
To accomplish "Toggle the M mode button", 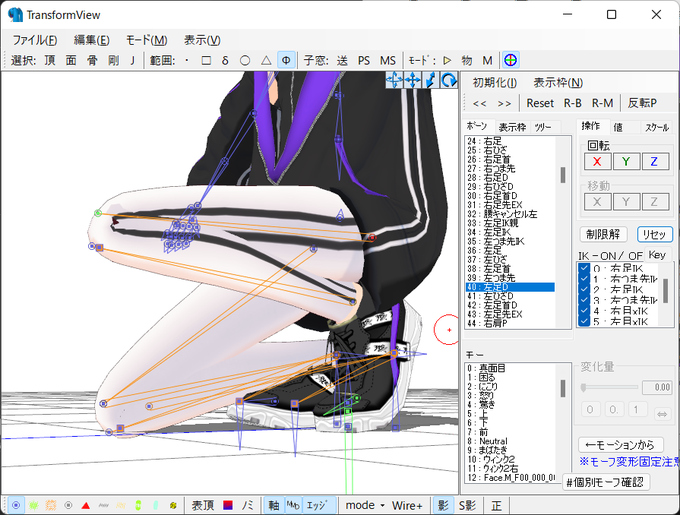I will pos(487,60).
